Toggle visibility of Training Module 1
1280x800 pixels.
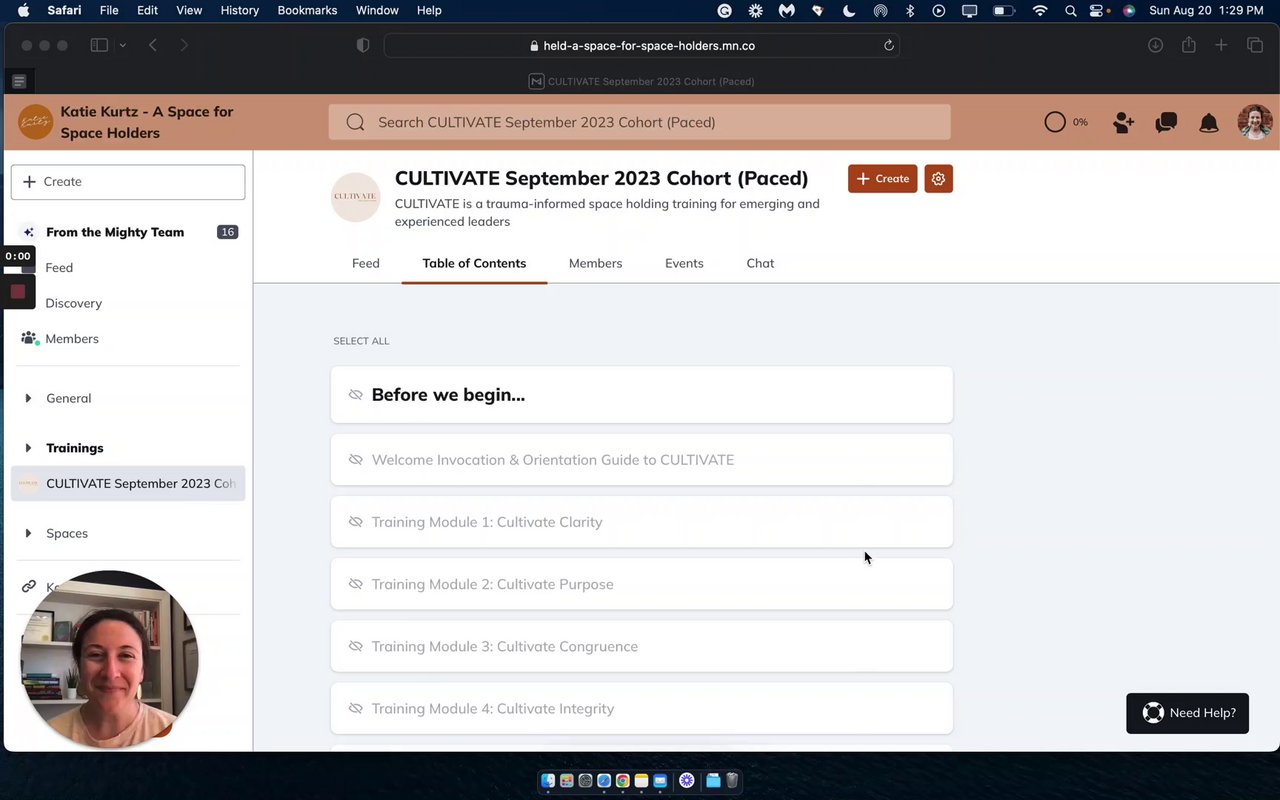tap(355, 522)
